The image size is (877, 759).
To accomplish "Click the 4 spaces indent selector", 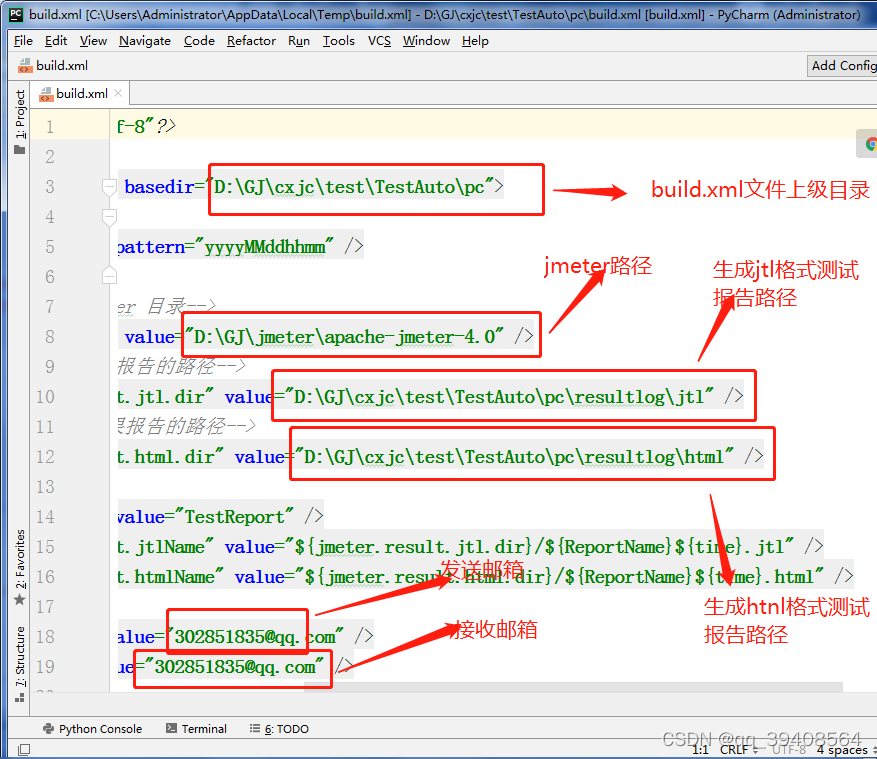I will [x=846, y=749].
